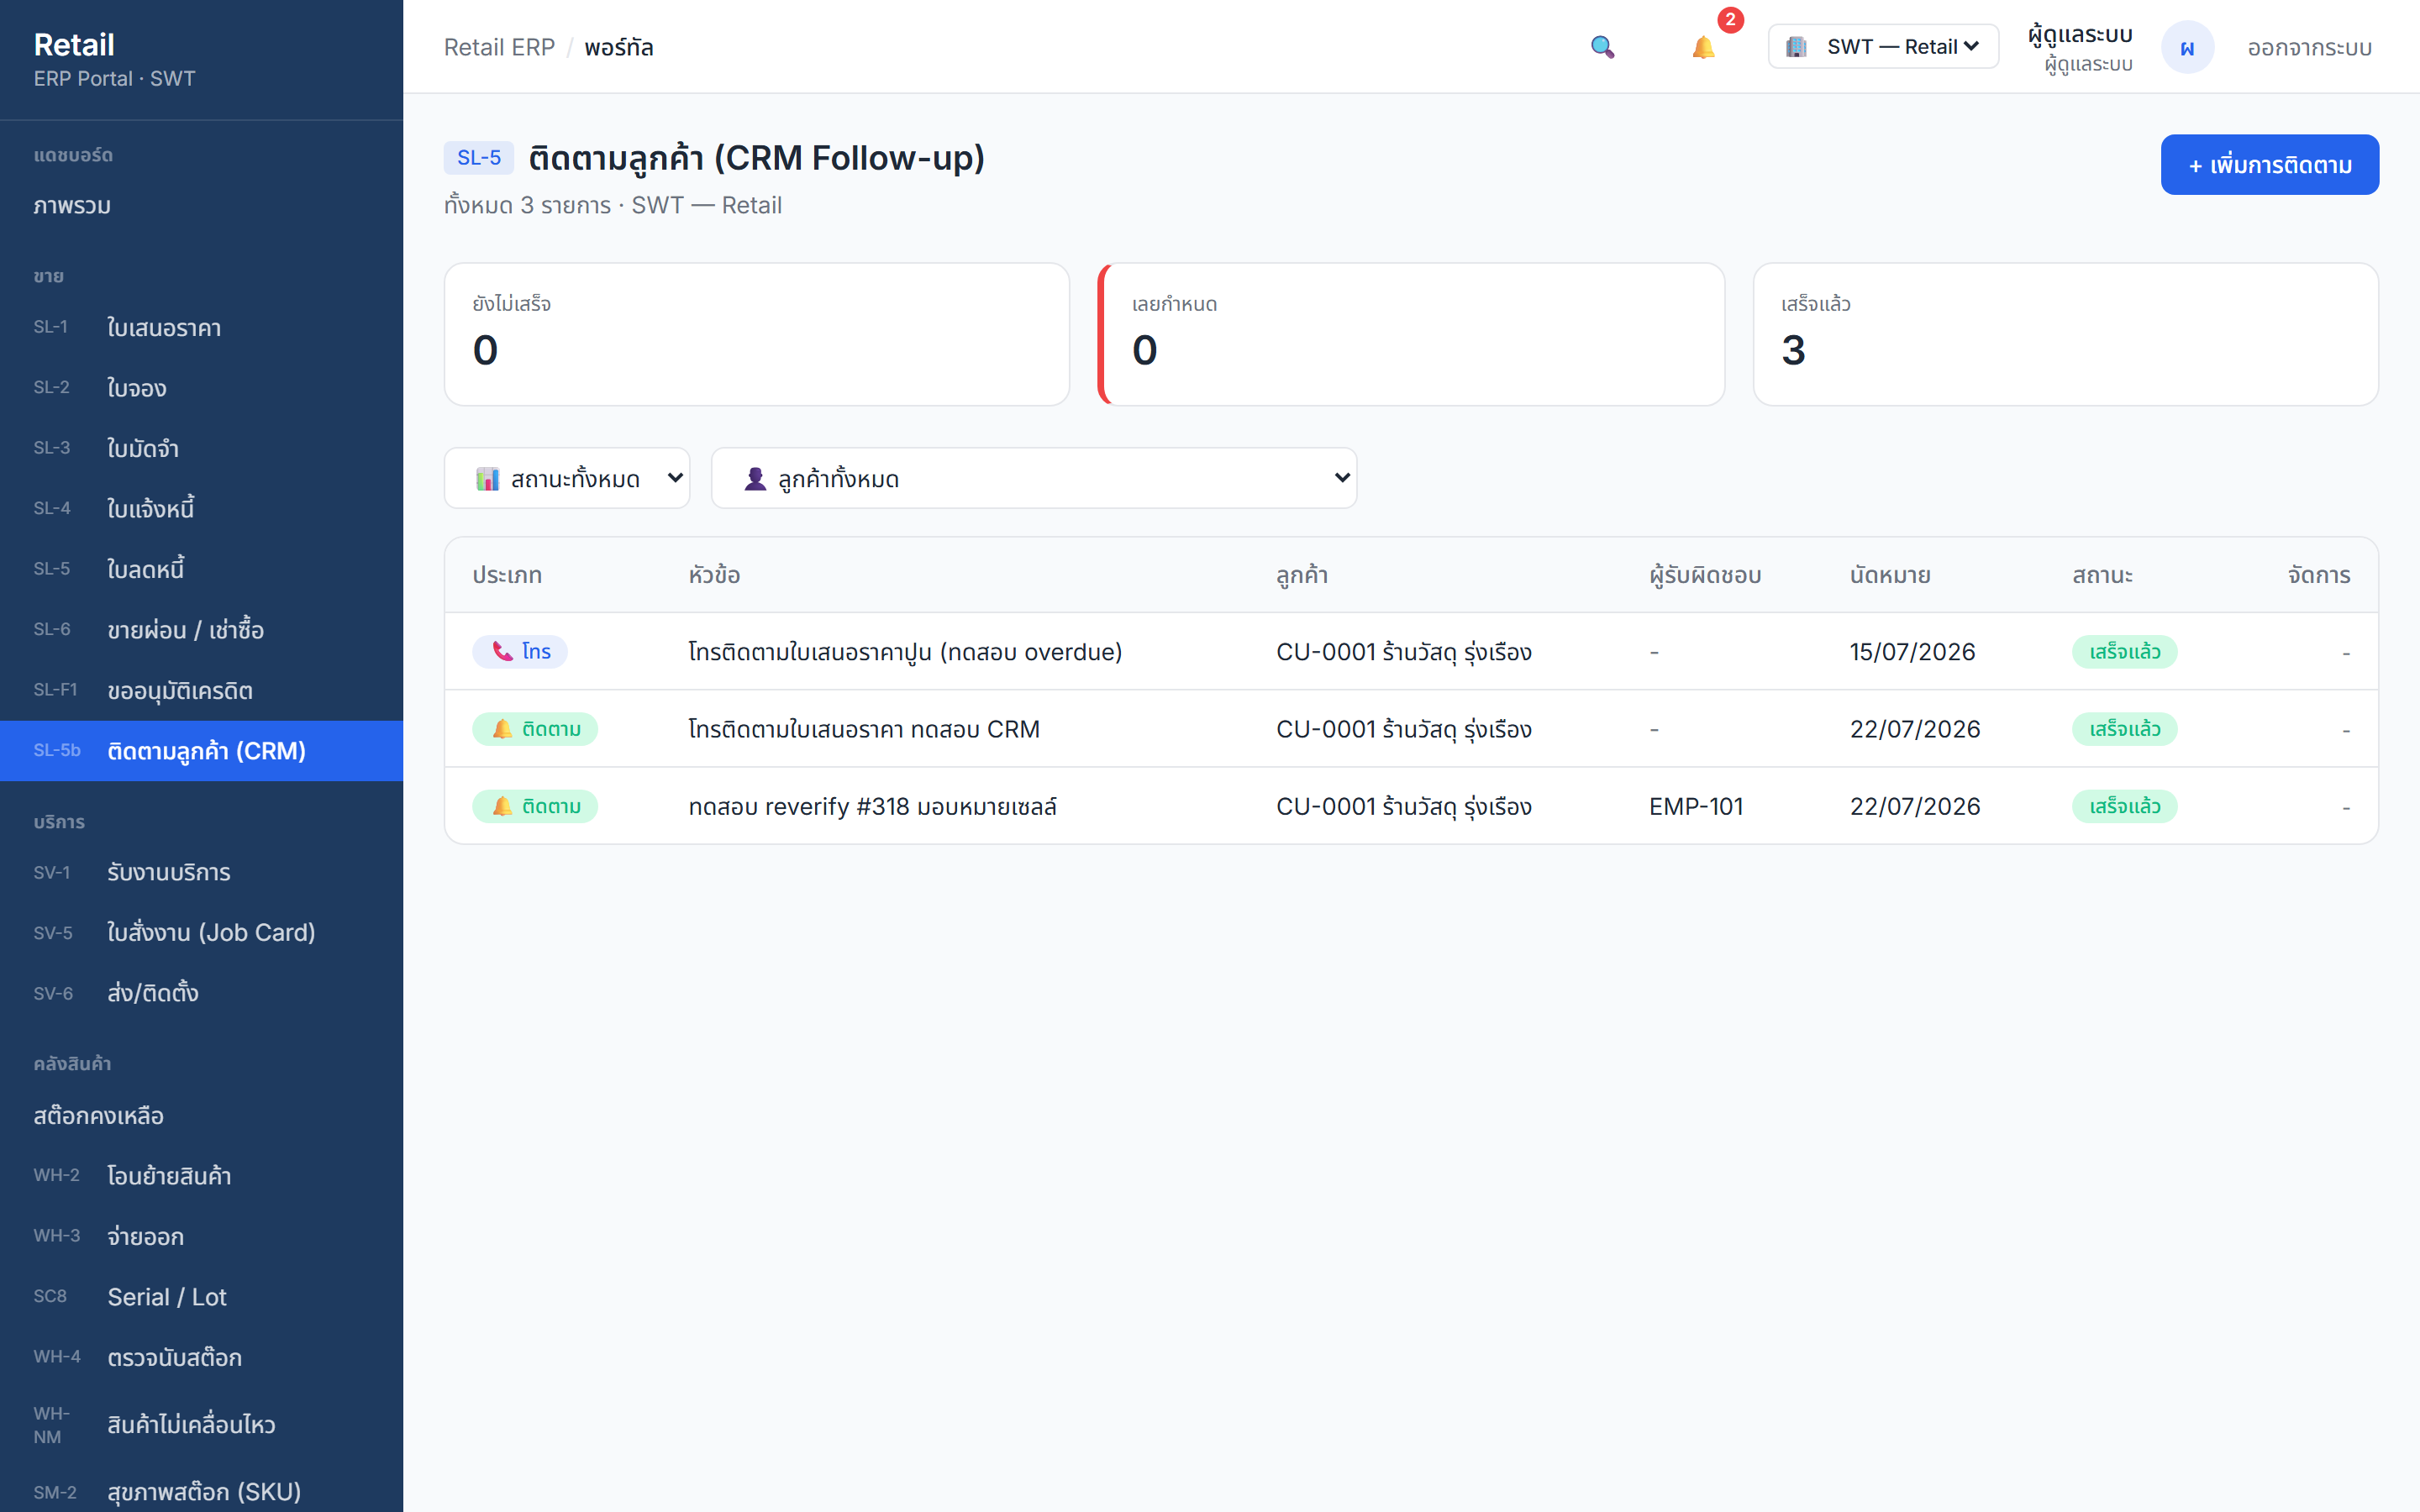
Task: Open the SWT — Retail company dropdown
Action: 1883,47
